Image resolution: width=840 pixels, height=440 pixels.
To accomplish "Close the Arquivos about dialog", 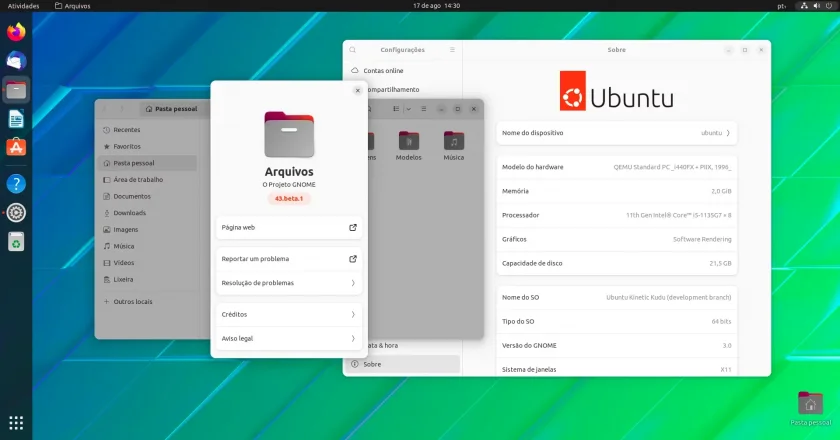I will [x=358, y=91].
